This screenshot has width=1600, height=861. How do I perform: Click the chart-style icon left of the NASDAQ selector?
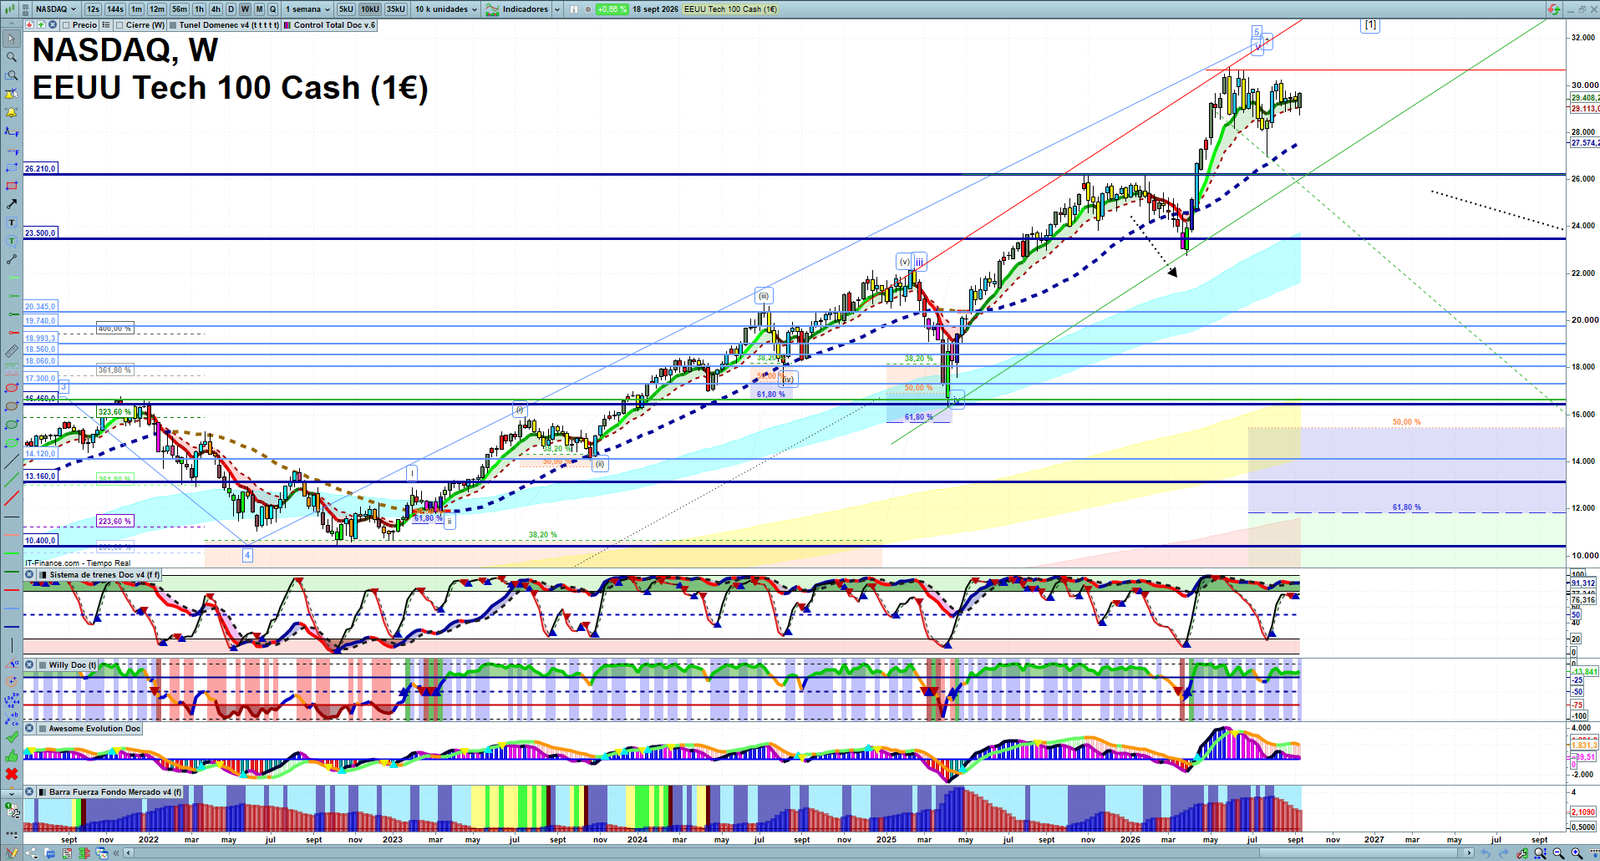tap(9, 9)
